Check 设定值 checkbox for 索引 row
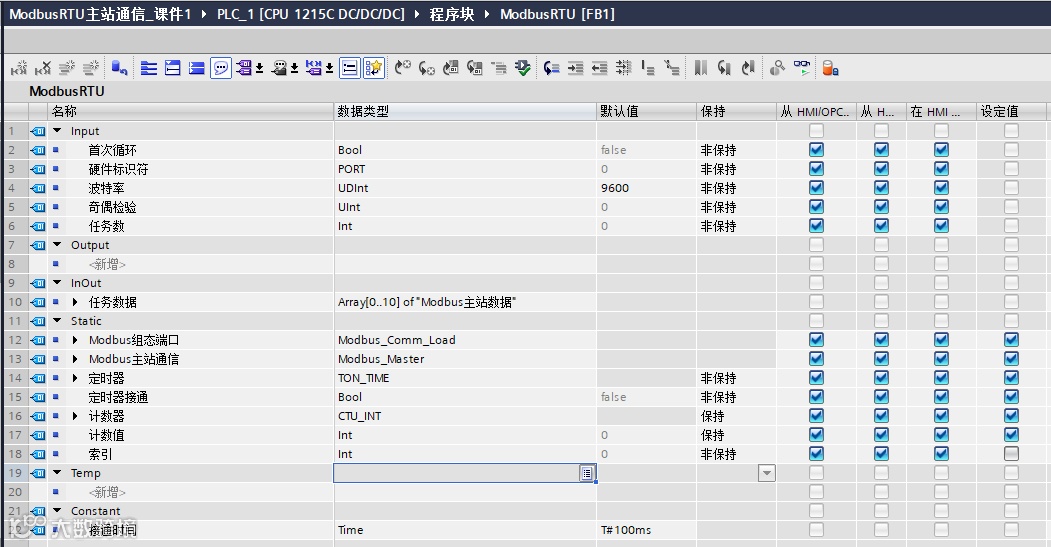The image size is (1051, 547). tap(1011, 454)
